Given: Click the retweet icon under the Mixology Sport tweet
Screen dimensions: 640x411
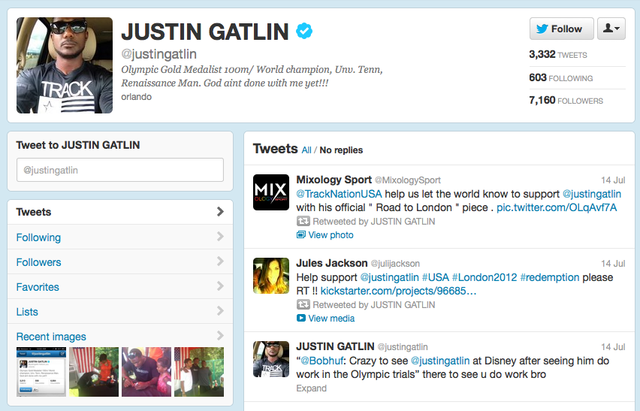Looking at the screenshot, I should [x=303, y=221].
